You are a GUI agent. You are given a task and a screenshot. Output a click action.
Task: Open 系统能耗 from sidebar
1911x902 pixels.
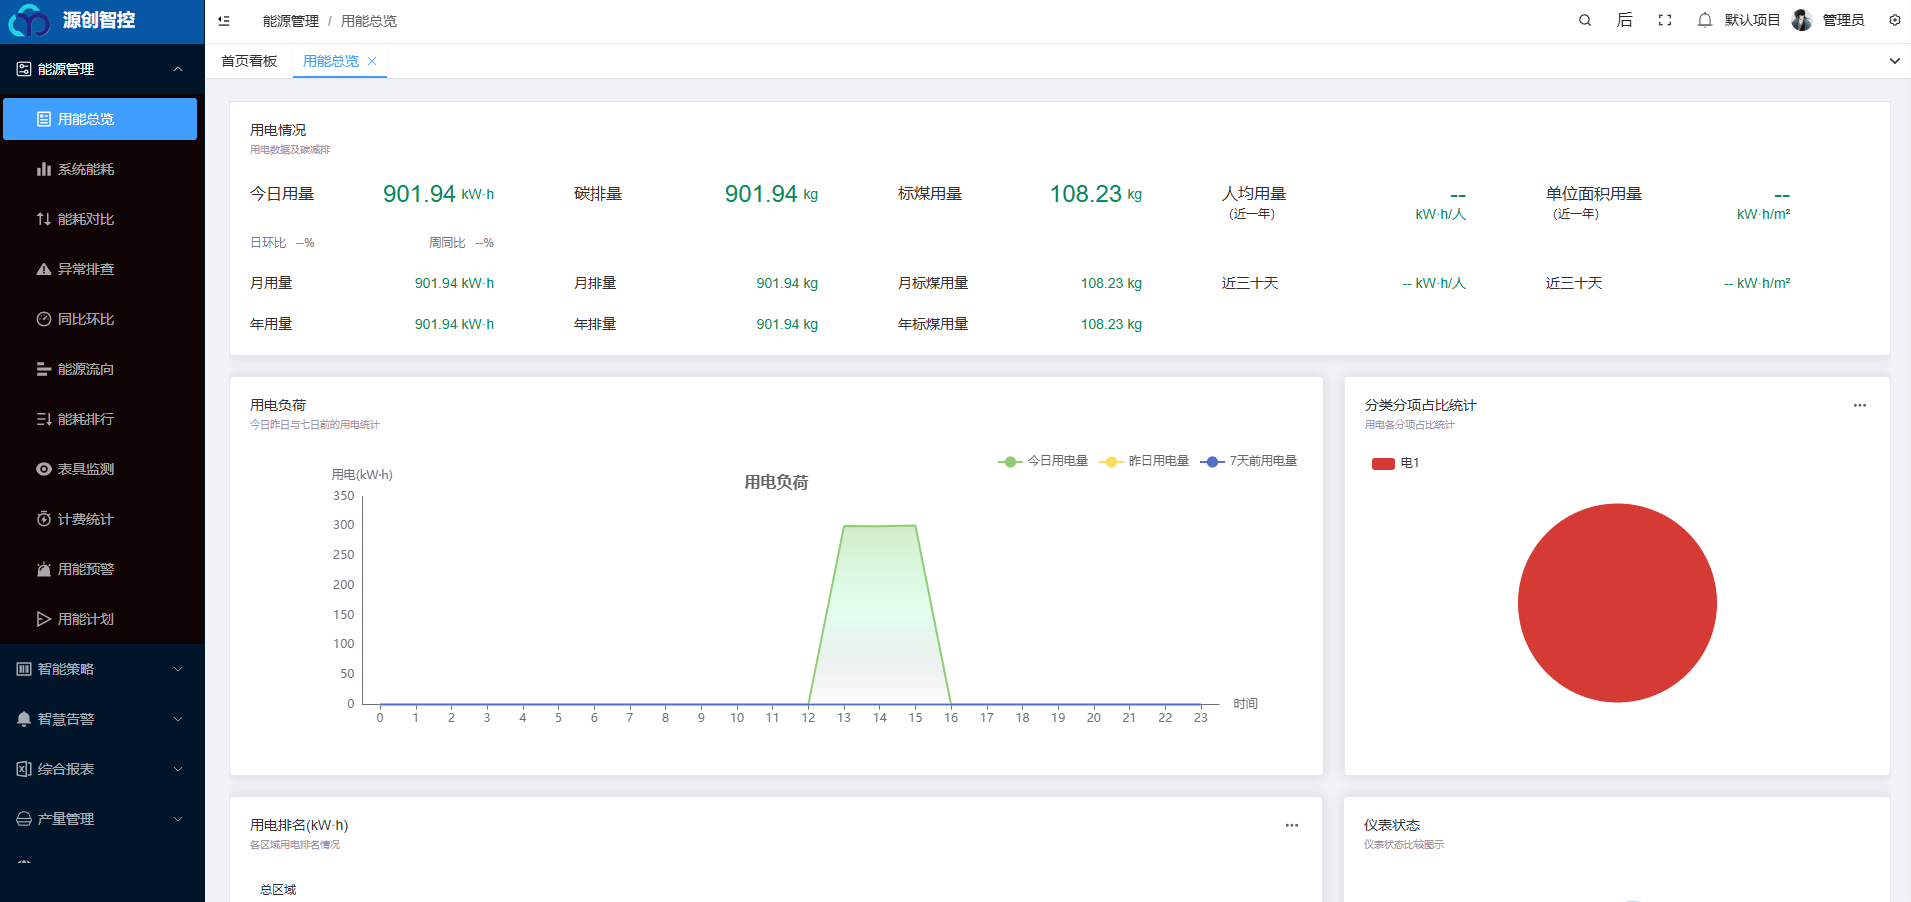(x=100, y=169)
